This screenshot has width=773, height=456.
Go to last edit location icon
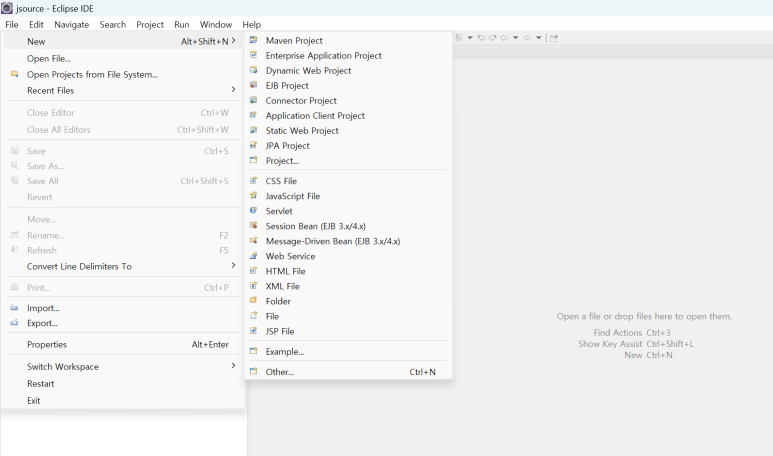point(482,38)
